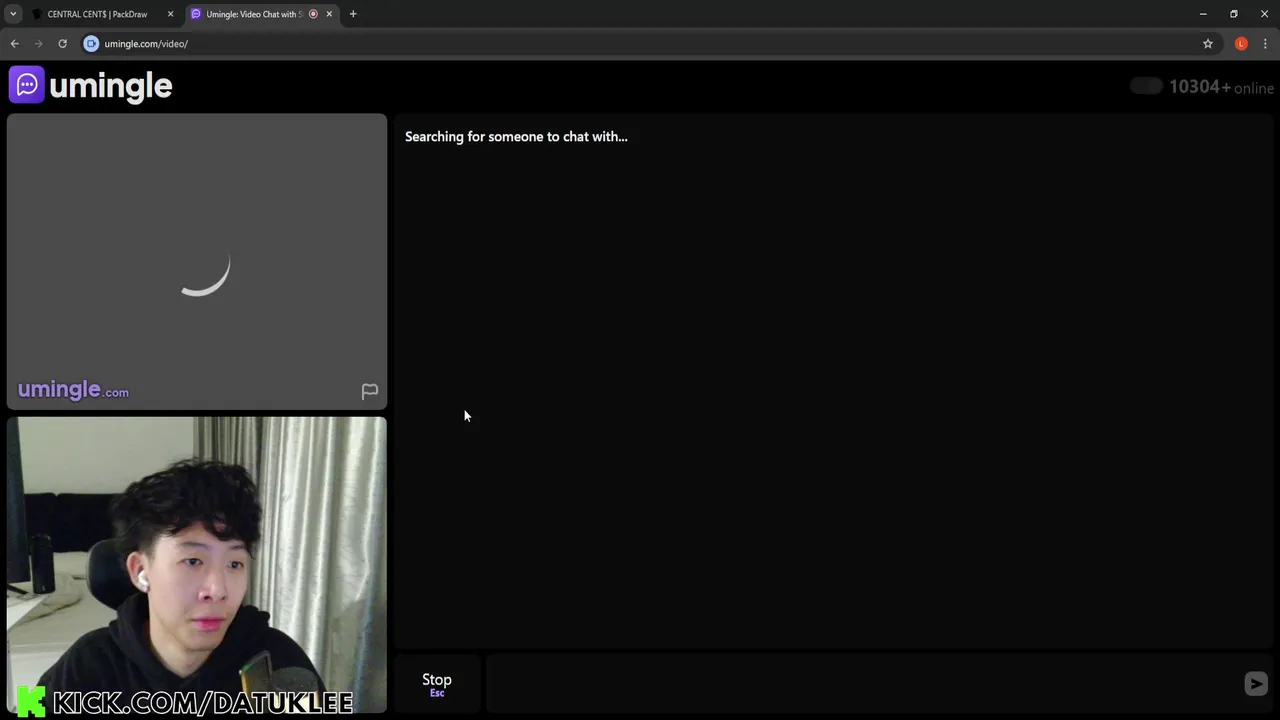This screenshot has height=720, width=1280.
Task: Click the chat message input field
Action: click(x=862, y=684)
